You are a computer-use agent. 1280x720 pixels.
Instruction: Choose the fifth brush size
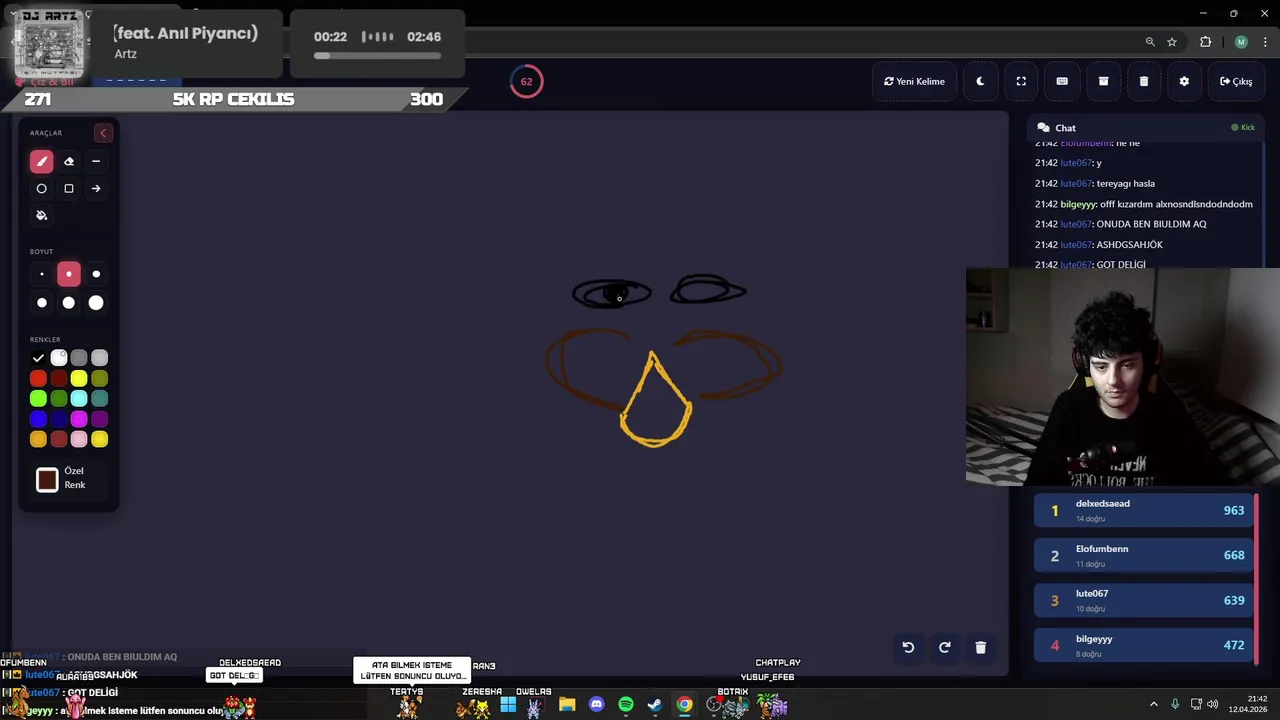69,302
